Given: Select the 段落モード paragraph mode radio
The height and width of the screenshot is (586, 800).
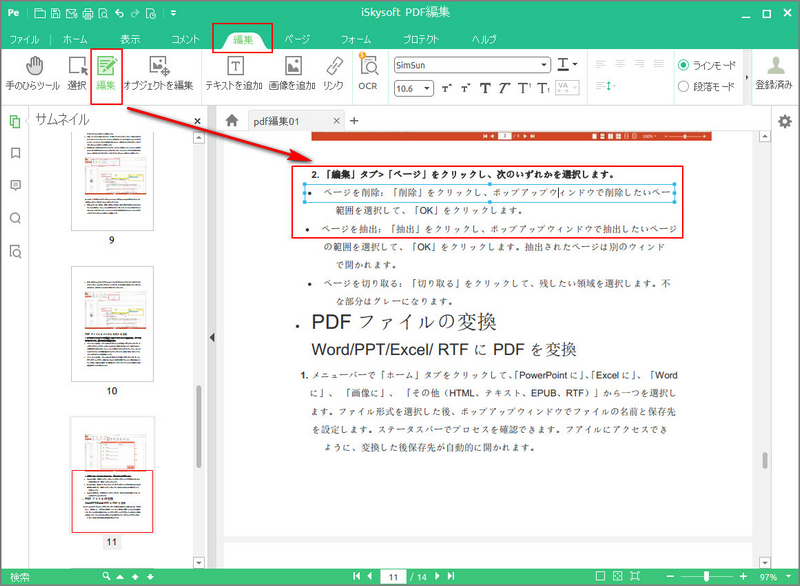Looking at the screenshot, I should tap(683, 87).
